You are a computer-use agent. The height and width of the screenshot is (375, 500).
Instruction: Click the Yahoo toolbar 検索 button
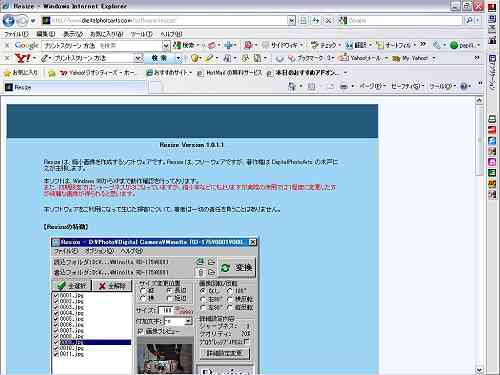pos(160,58)
